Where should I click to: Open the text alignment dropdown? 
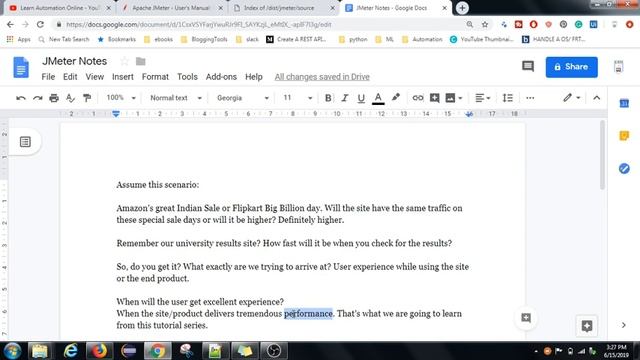click(482, 98)
